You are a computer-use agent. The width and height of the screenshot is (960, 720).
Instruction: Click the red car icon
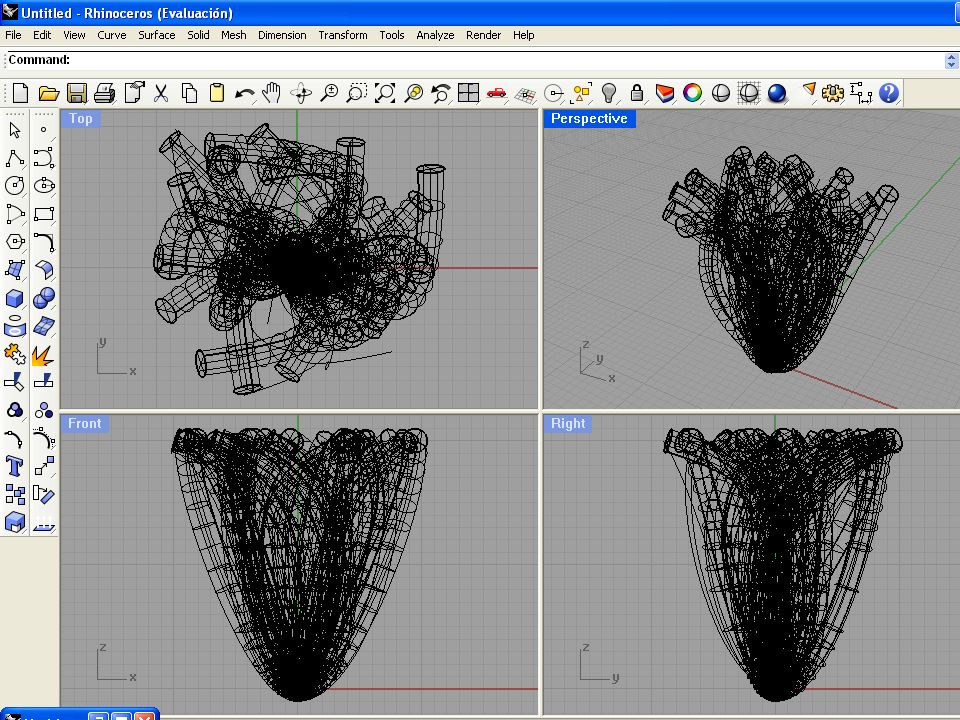pos(497,93)
